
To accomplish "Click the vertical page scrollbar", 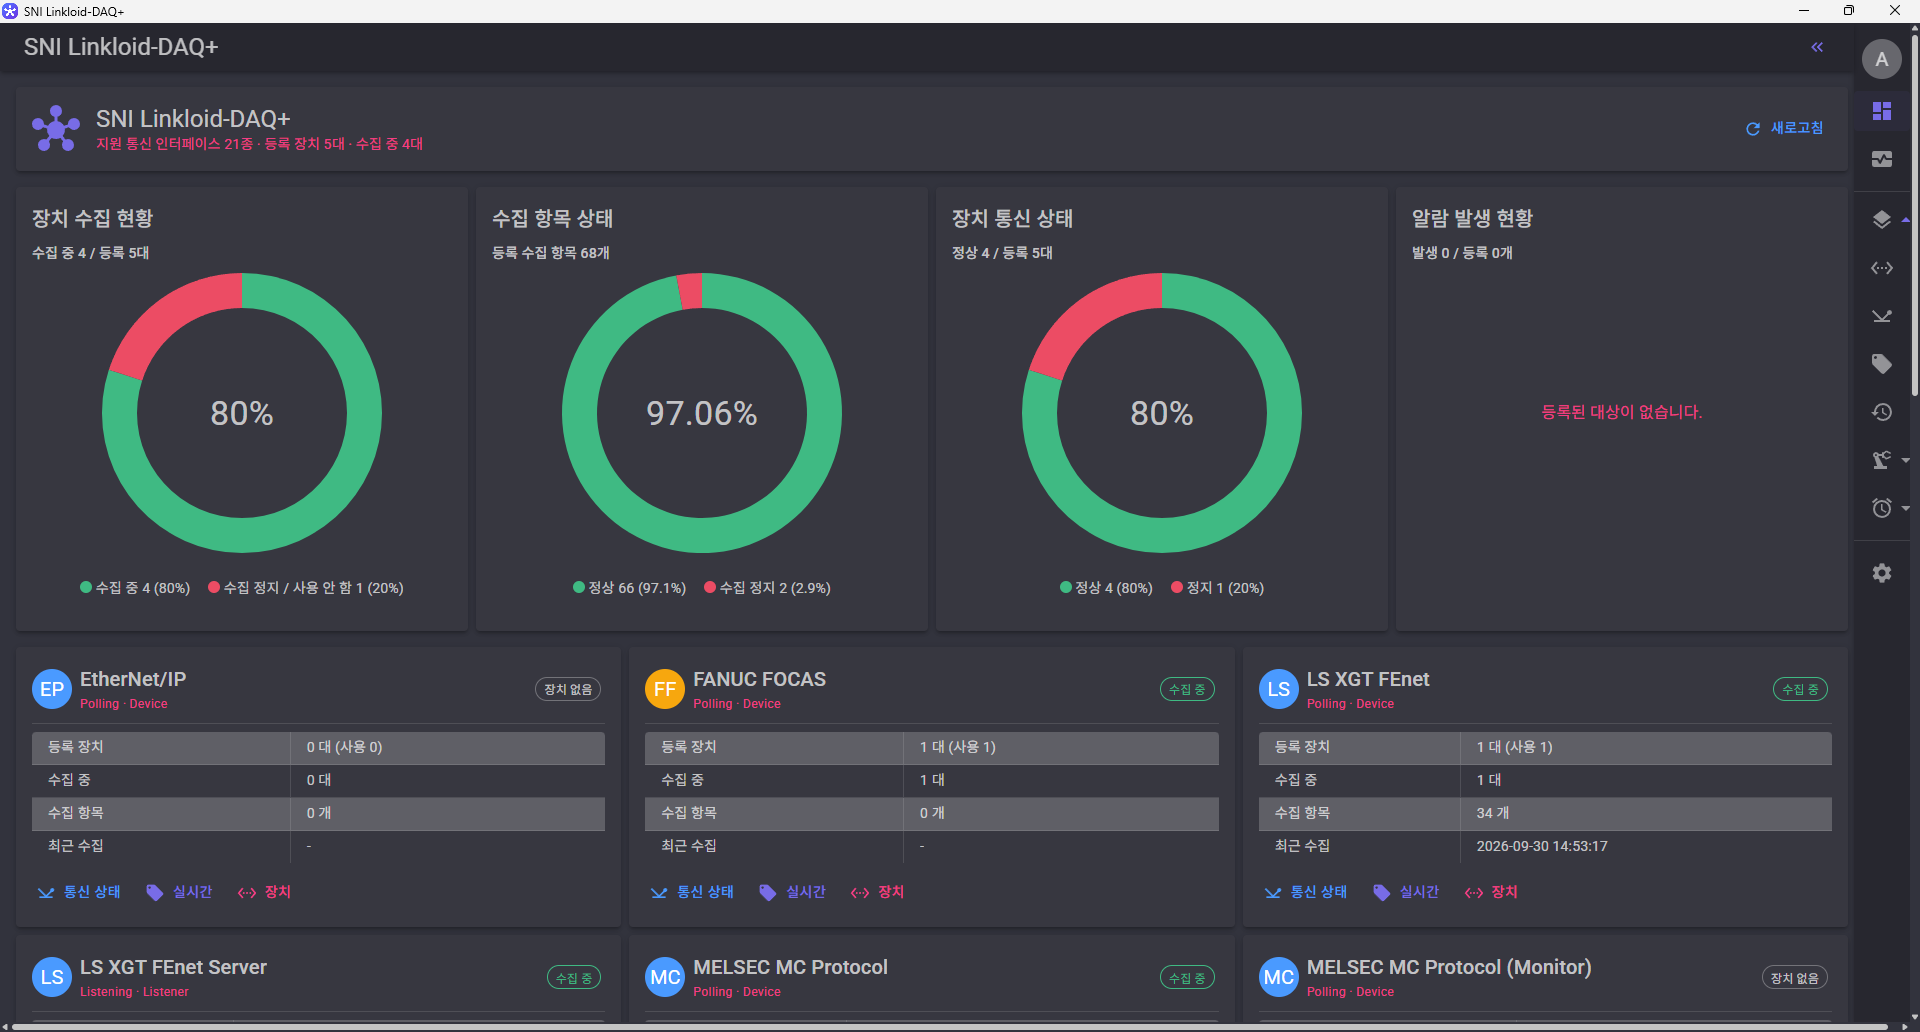I will (1914, 215).
